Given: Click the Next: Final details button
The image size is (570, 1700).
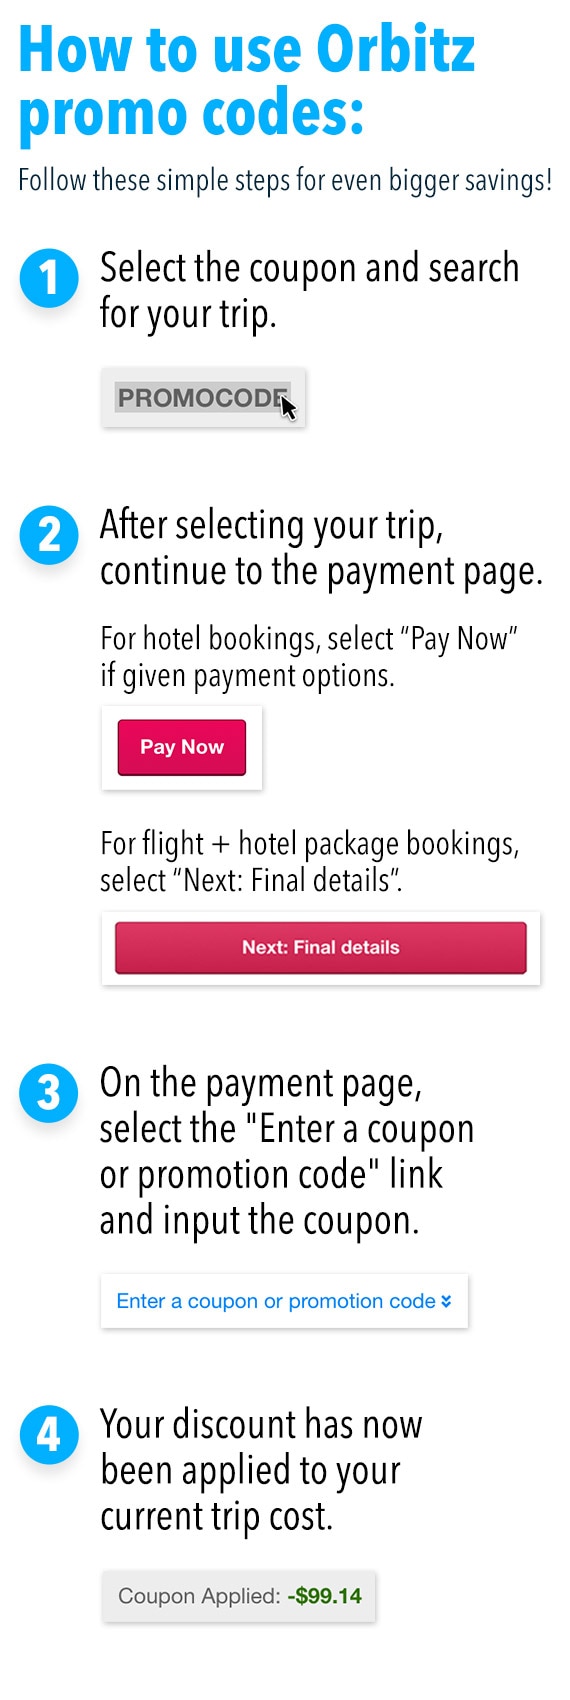Looking at the screenshot, I should click(x=320, y=947).
